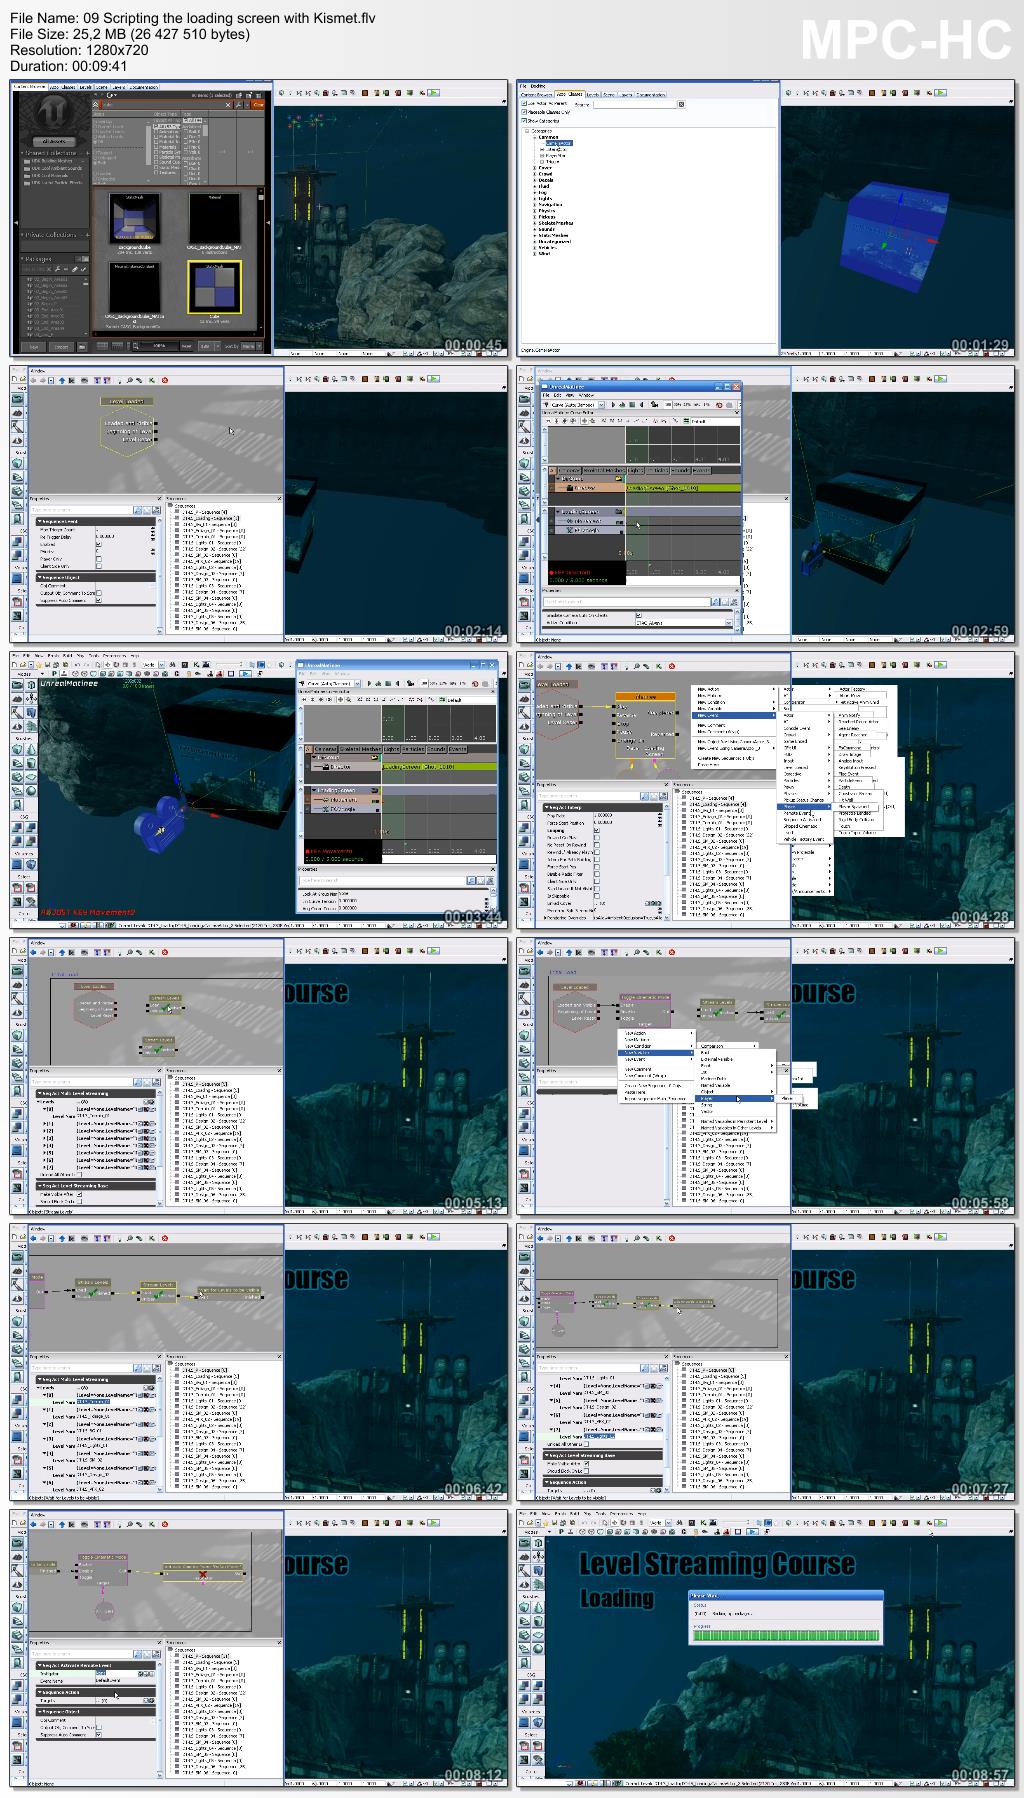Screen dimensions: 1024x1798
Task: Toggle the checked property checkbox in small Matinee
Action: (x=639, y=615)
